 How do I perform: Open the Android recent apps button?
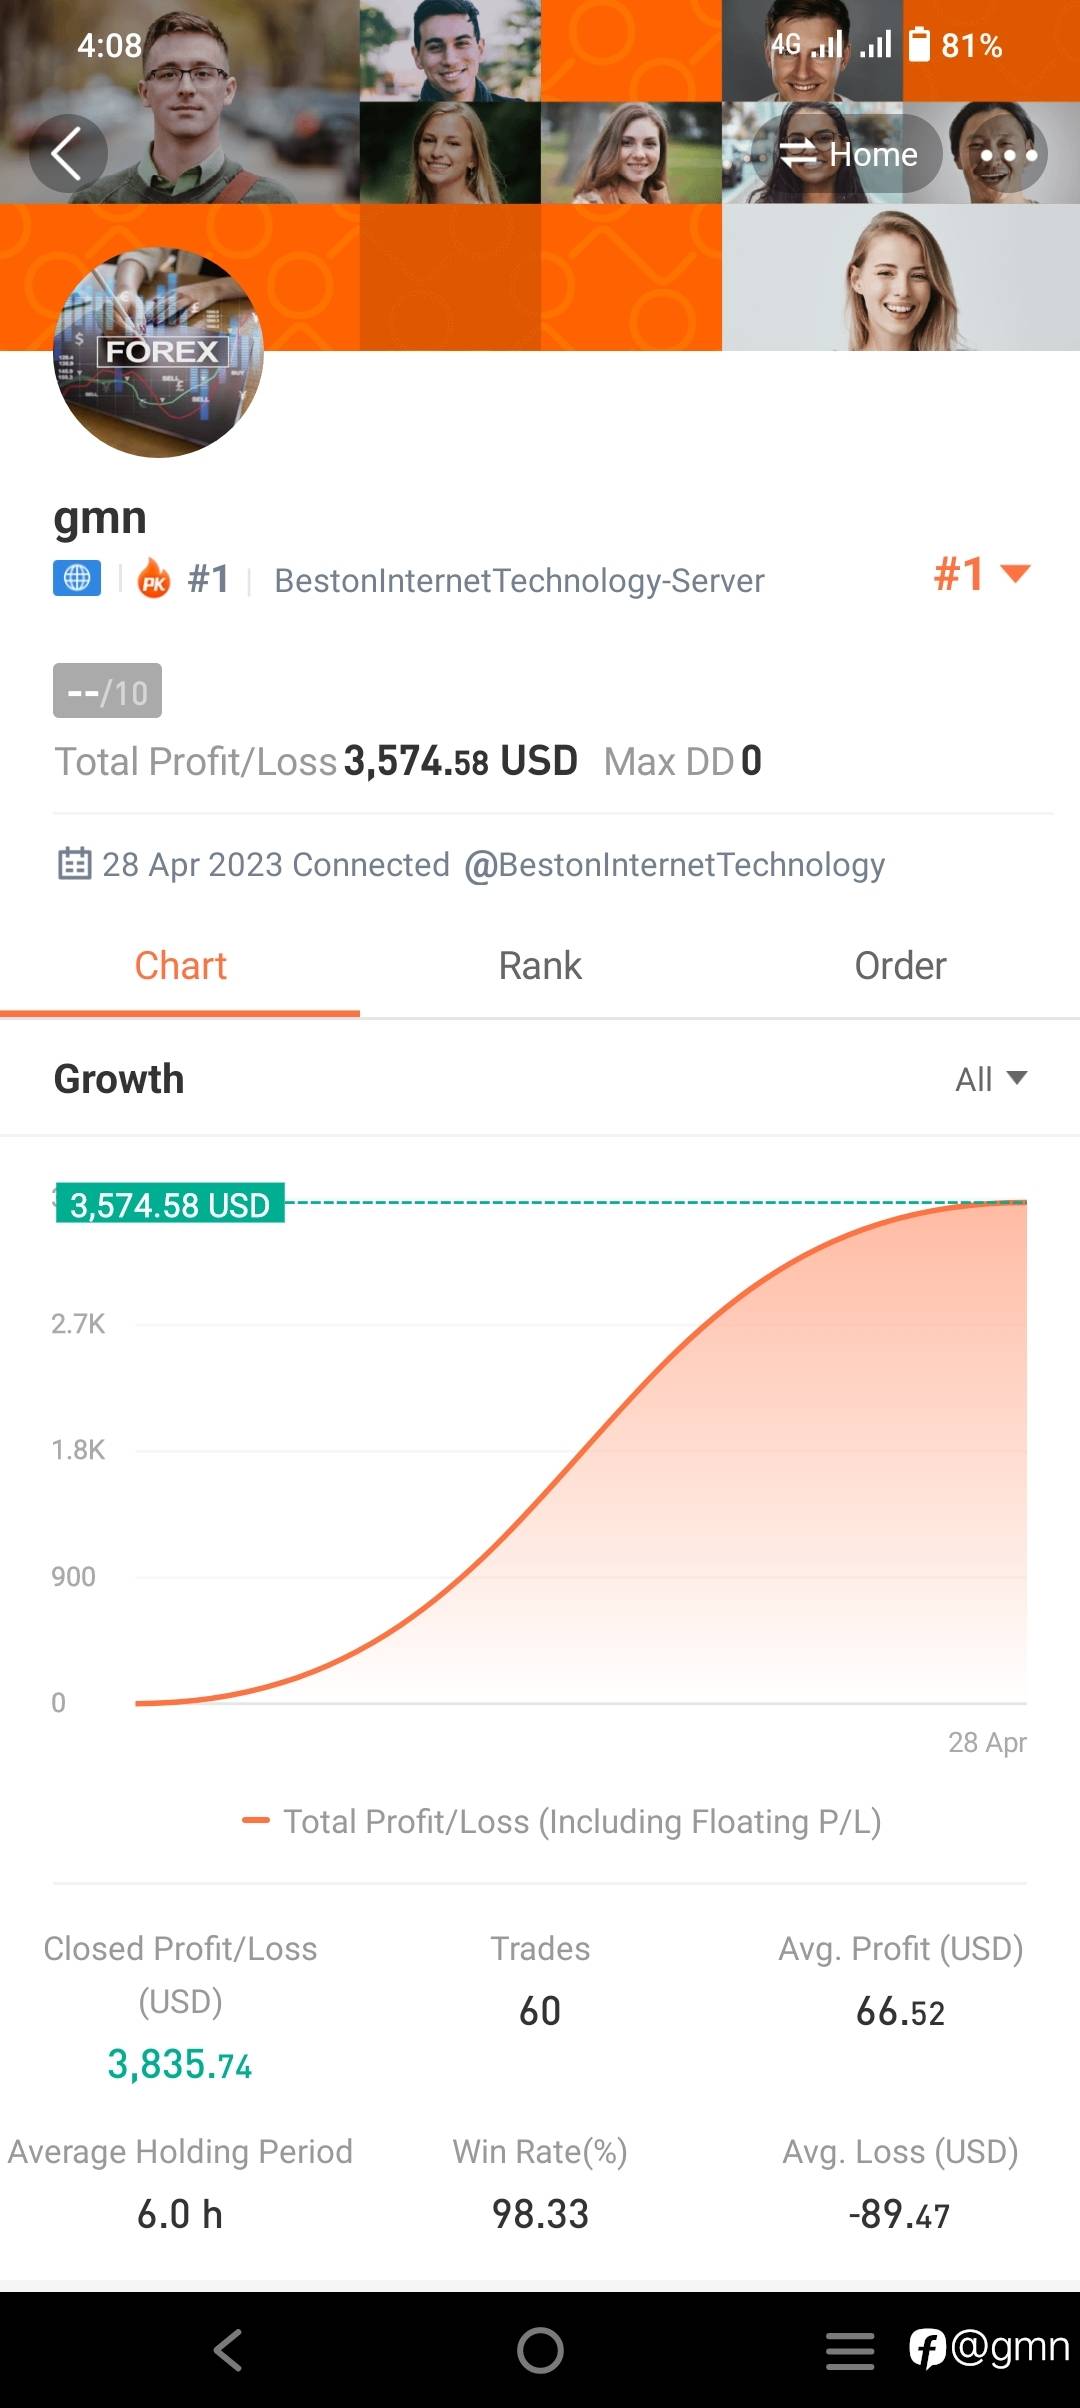coord(850,2350)
